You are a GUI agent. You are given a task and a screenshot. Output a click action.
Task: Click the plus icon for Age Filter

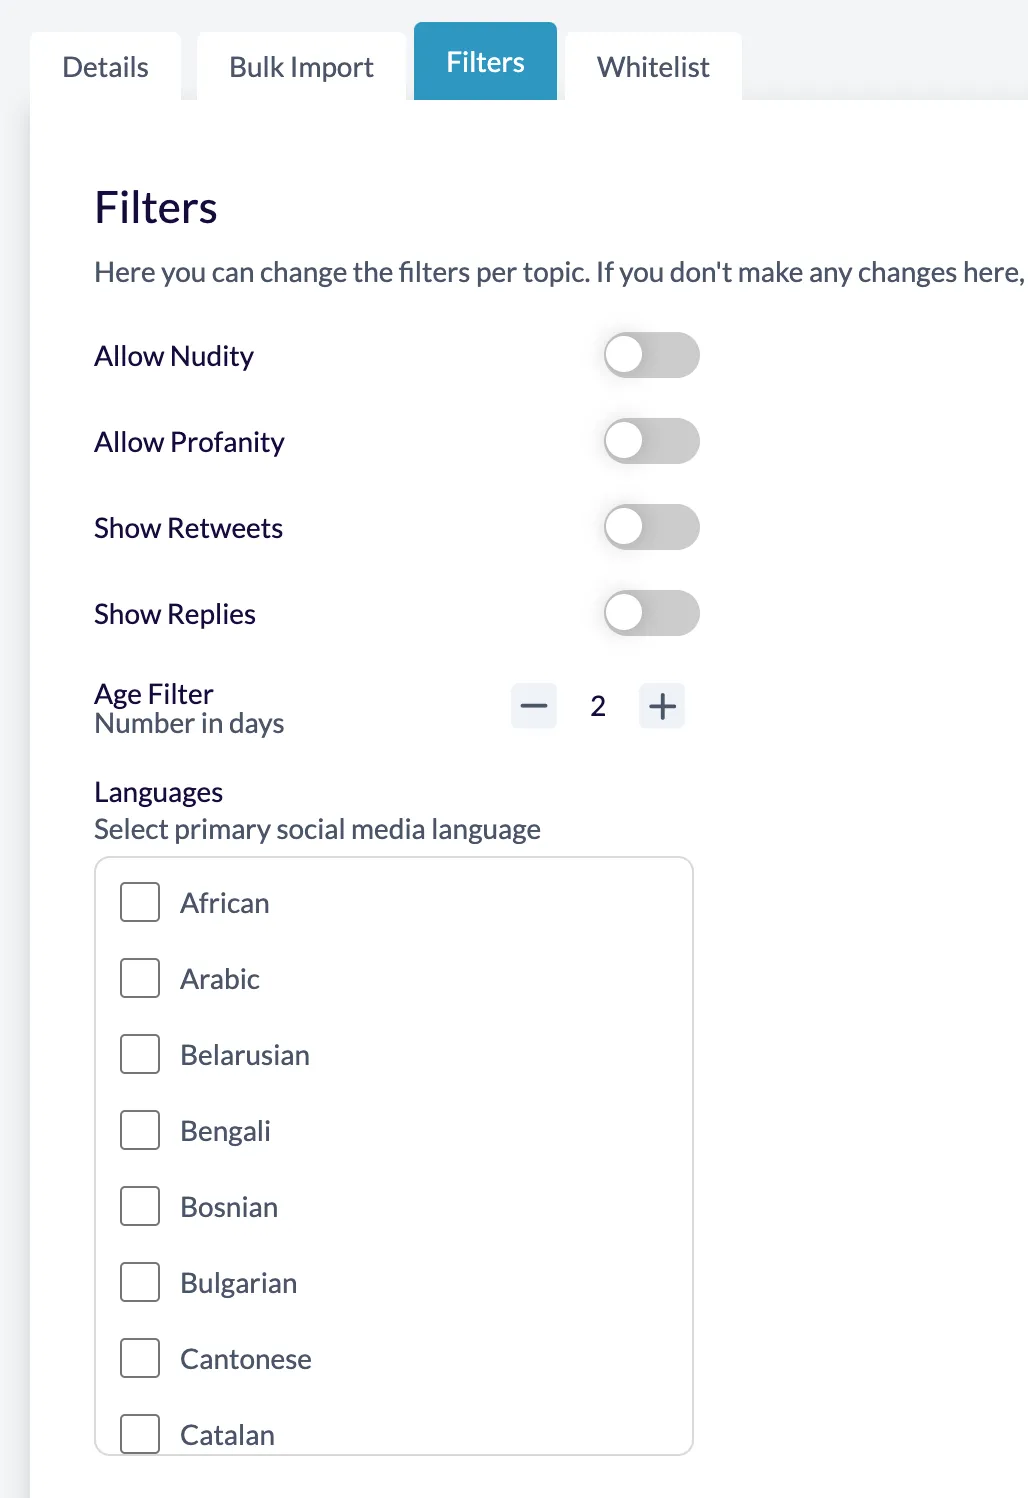tap(662, 707)
